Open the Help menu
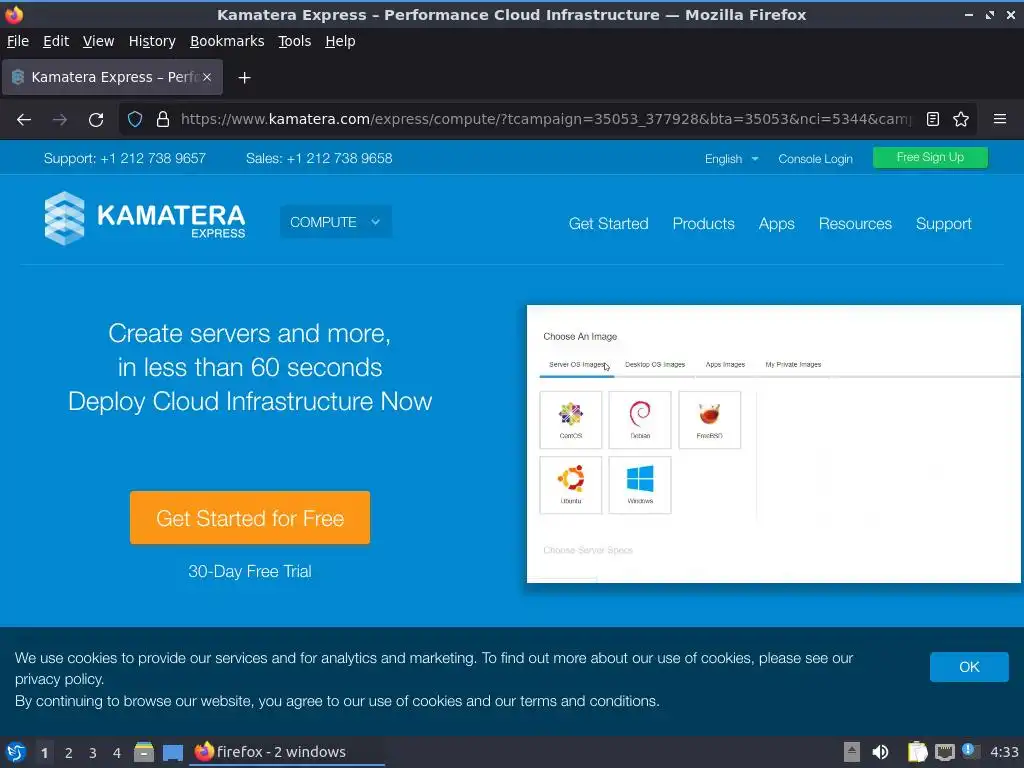1024x768 pixels. click(x=340, y=41)
